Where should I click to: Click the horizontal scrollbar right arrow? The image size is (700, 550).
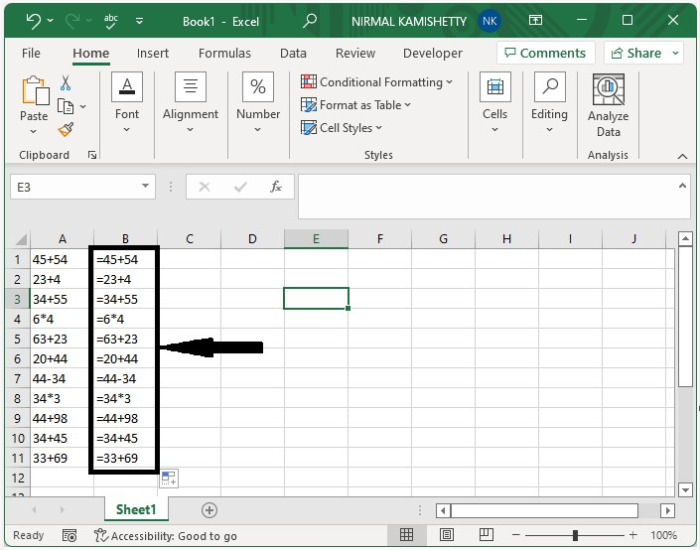[x=667, y=510]
